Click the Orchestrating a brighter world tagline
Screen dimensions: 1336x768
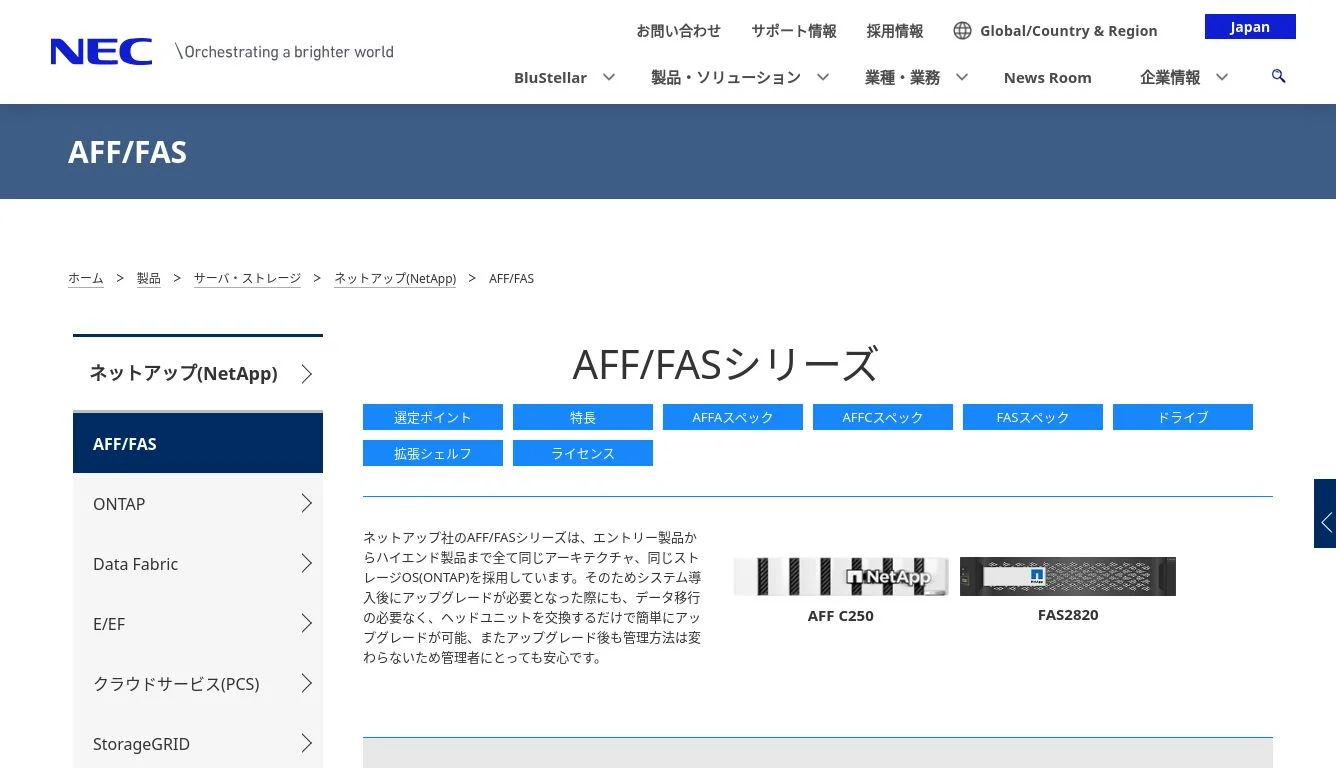(284, 52)
